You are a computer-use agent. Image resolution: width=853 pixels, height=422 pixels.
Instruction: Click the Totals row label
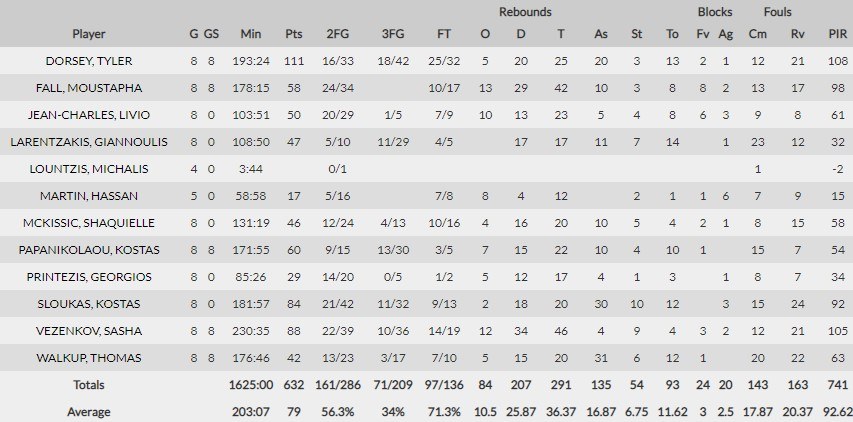point(88,384)
